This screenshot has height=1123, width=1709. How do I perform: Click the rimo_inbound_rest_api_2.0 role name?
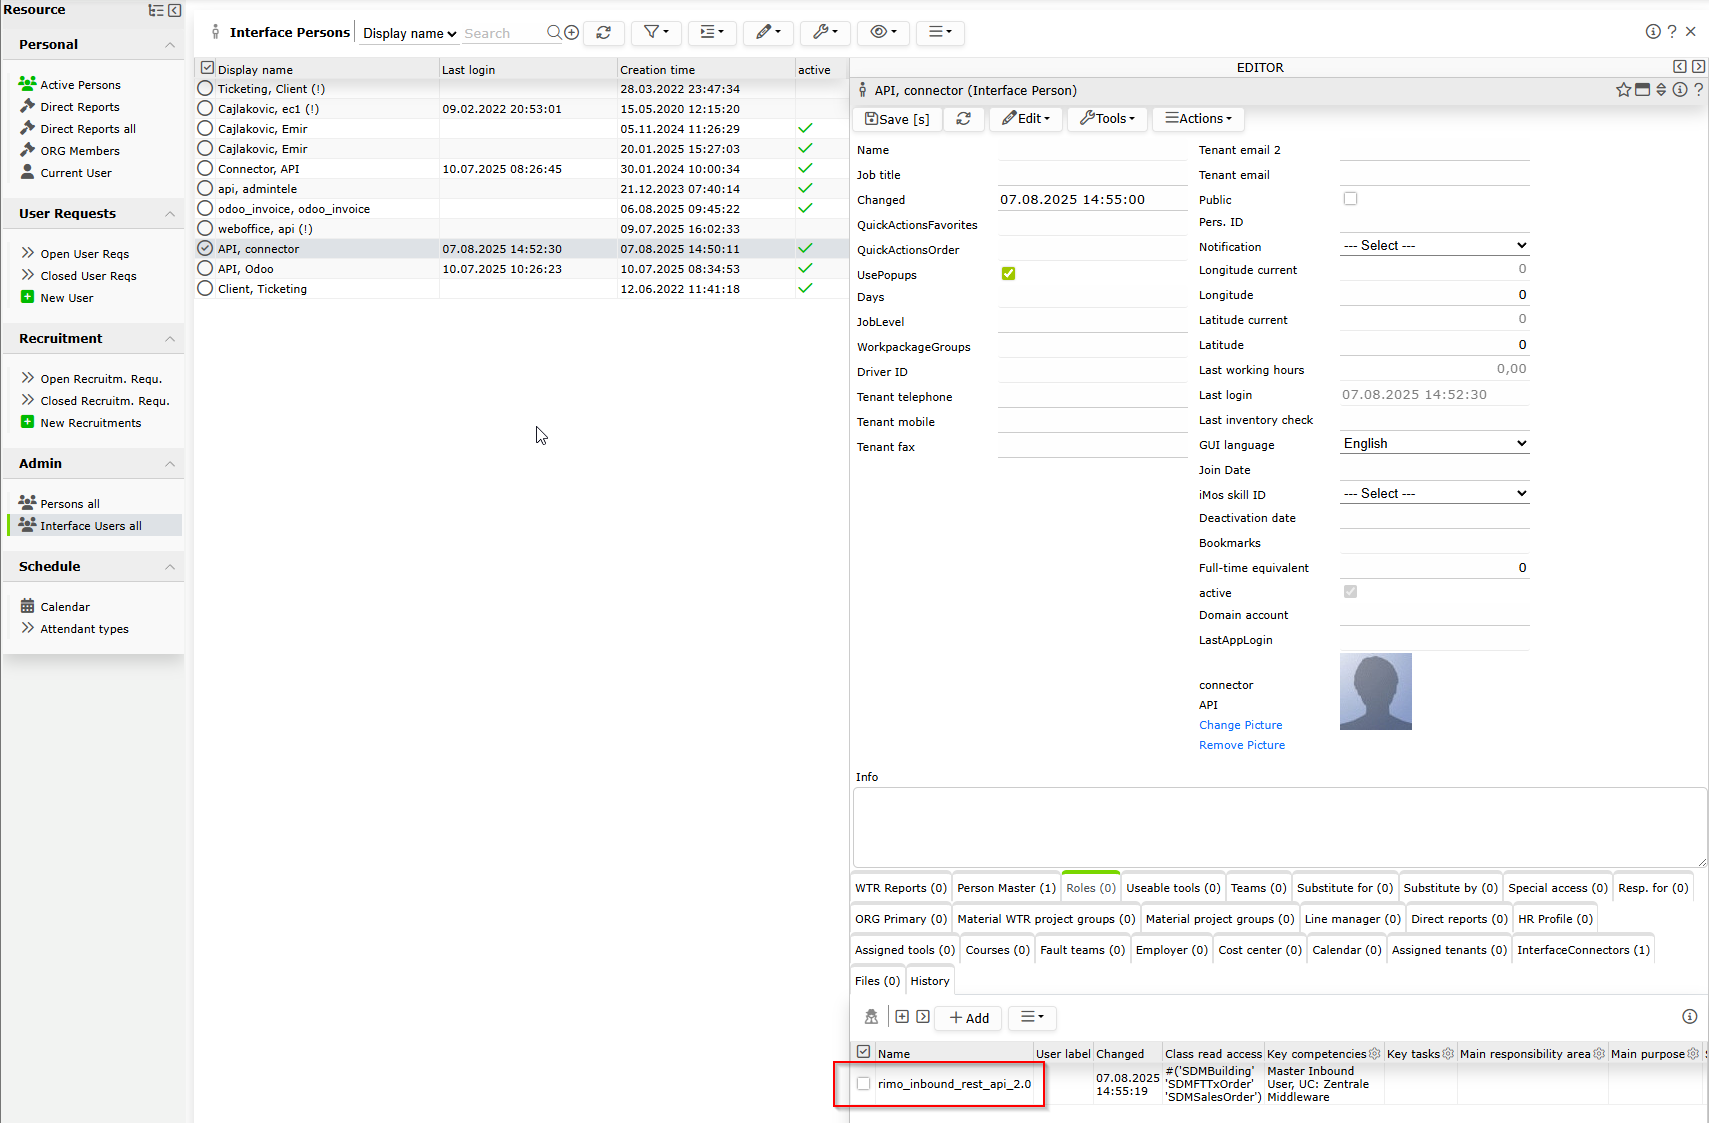[954, 1084]
